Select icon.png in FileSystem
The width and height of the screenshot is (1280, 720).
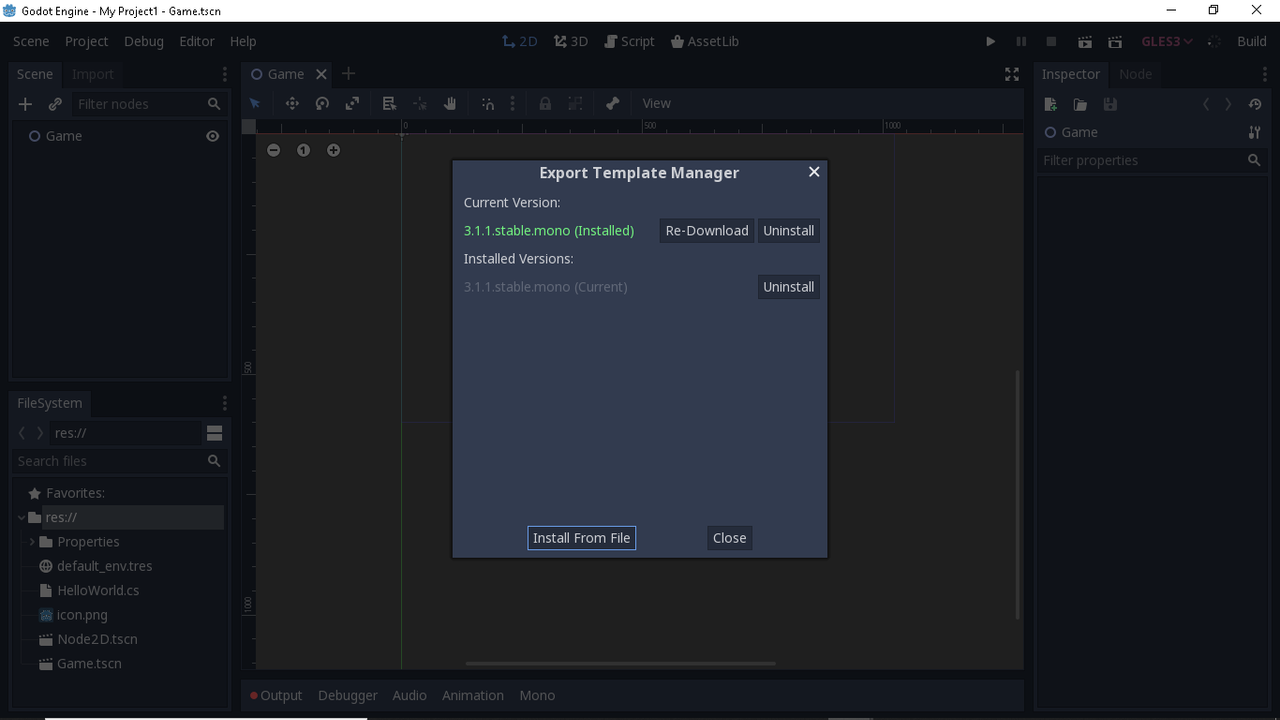(82, 615)
